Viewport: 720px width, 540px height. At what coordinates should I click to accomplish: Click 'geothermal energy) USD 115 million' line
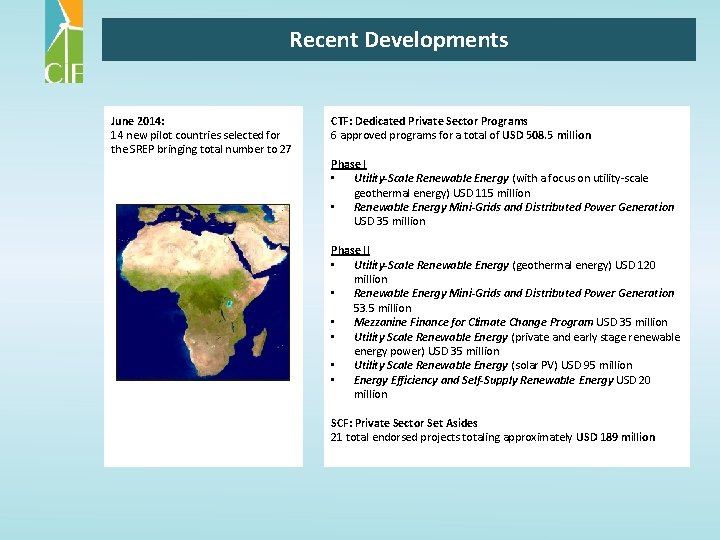coord(442,193)
